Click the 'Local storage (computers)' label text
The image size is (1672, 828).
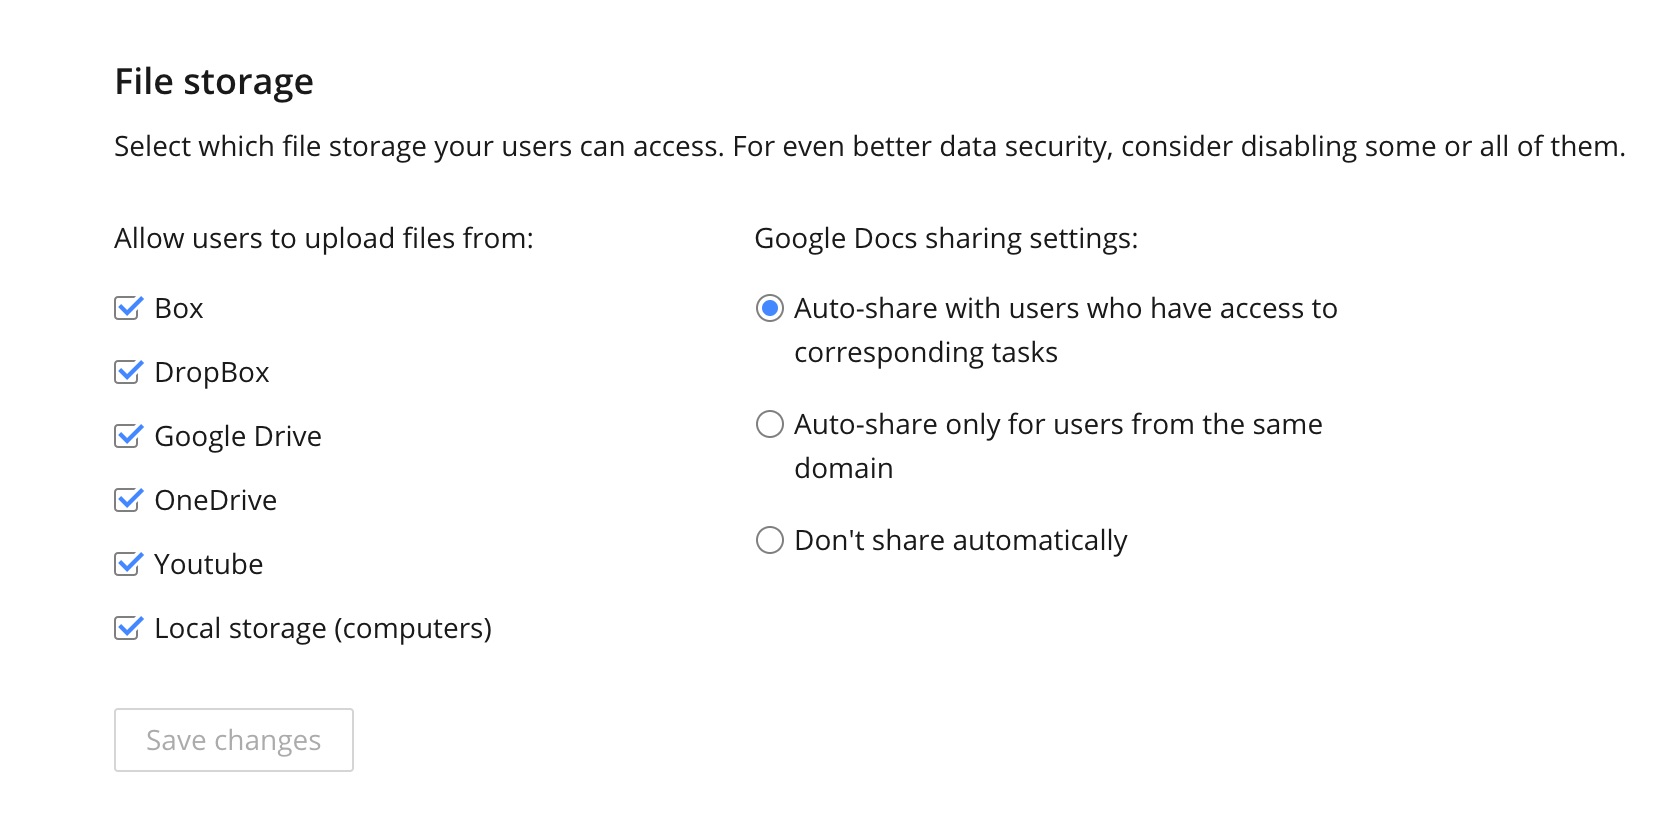click(x=323, y=628)
